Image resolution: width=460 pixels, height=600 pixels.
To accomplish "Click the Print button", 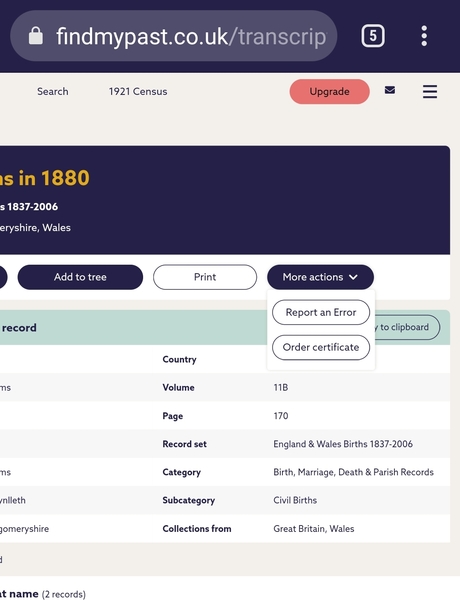I will (205, 277).
